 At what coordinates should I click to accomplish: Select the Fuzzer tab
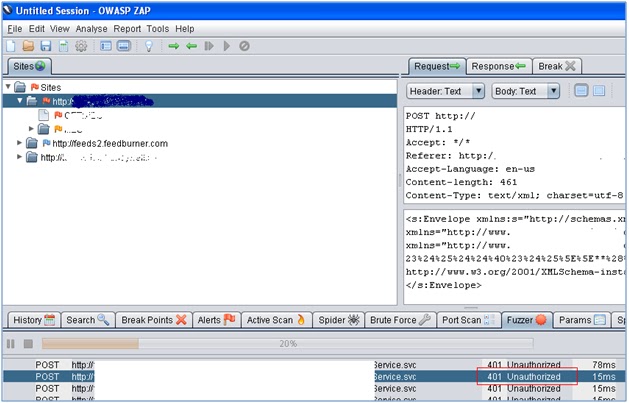click(527, 320)
